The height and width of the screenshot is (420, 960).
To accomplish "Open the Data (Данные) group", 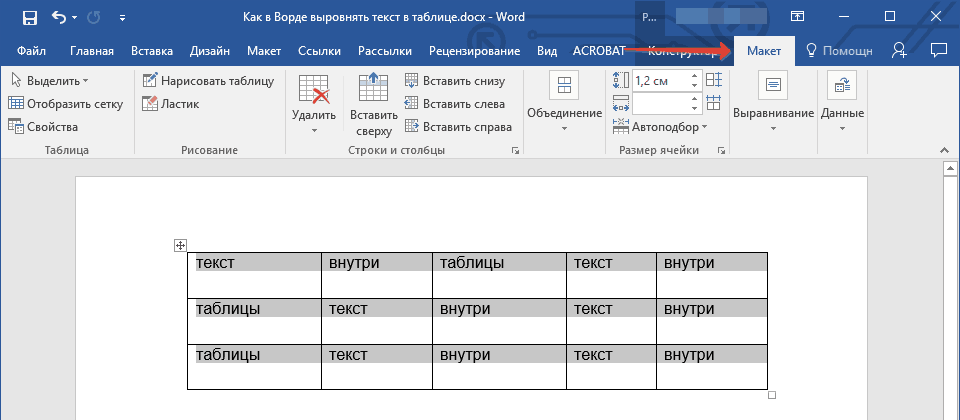I will (842, 102).
